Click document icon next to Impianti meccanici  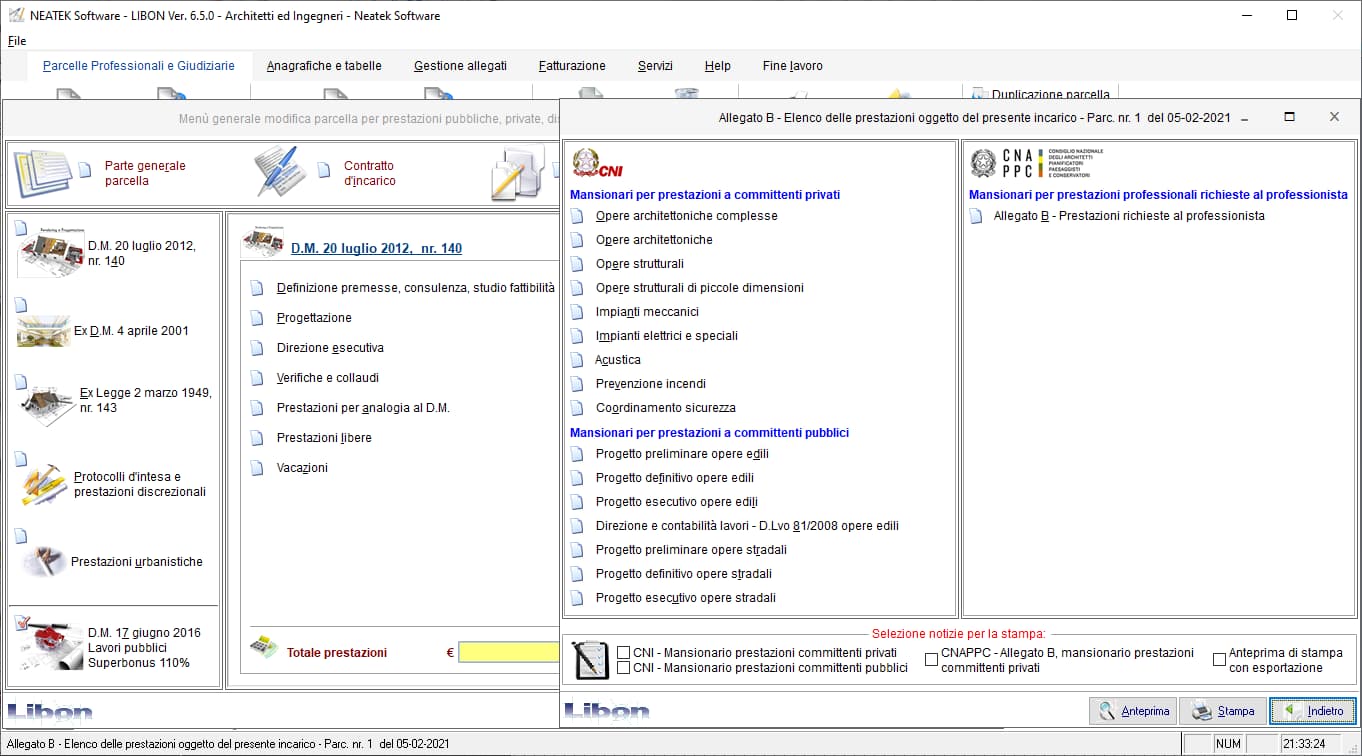pyautogui.click(x=576, y=312)
